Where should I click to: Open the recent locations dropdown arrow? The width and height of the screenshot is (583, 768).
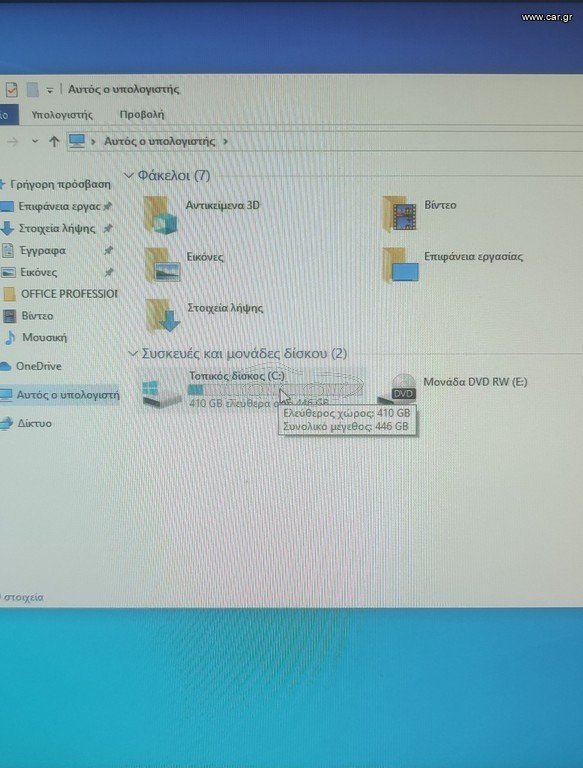point(34,142)
